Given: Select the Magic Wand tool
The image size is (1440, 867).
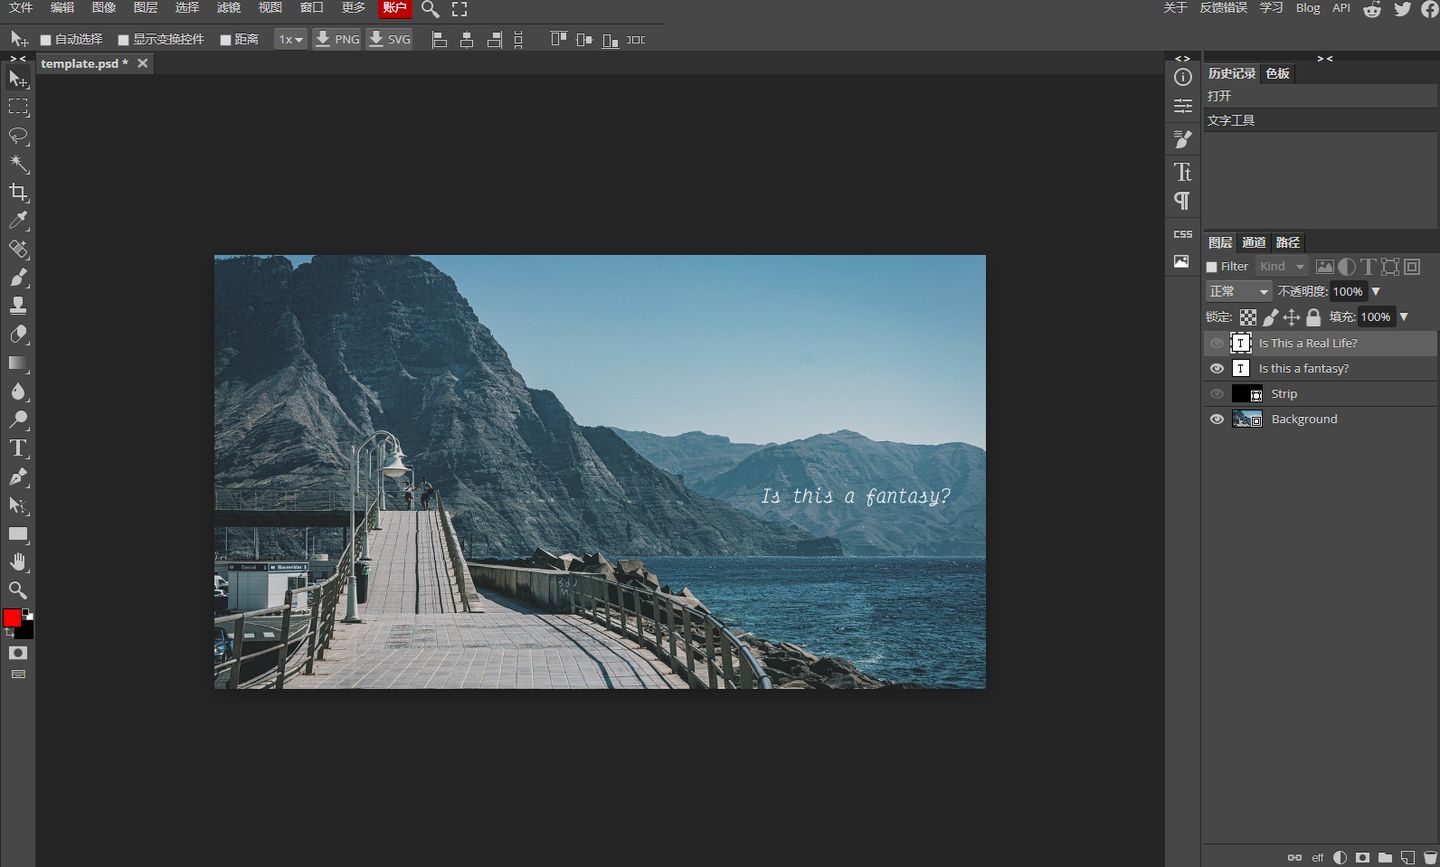Looking at the screenshot, I should point(18,163).
